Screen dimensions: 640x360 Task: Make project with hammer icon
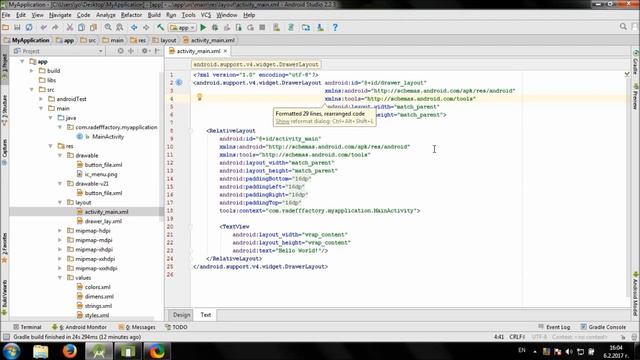click(160, 27)
